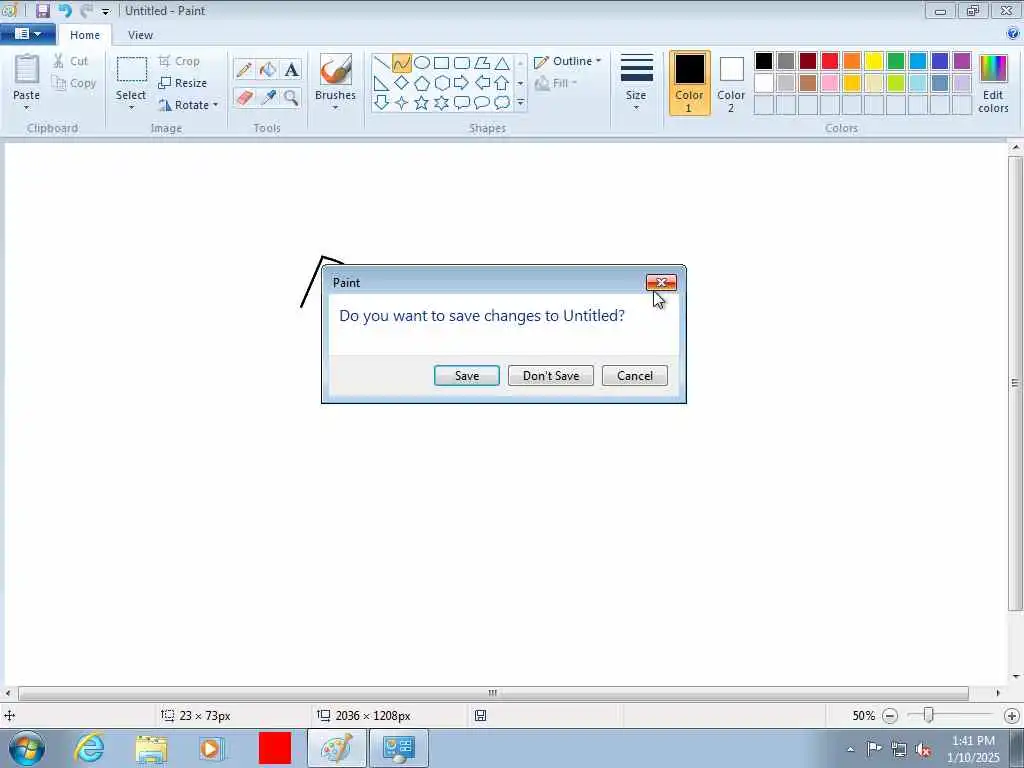Choose the purple color swatch
This screenshot has width=1024, height=768.
(962, 61)
